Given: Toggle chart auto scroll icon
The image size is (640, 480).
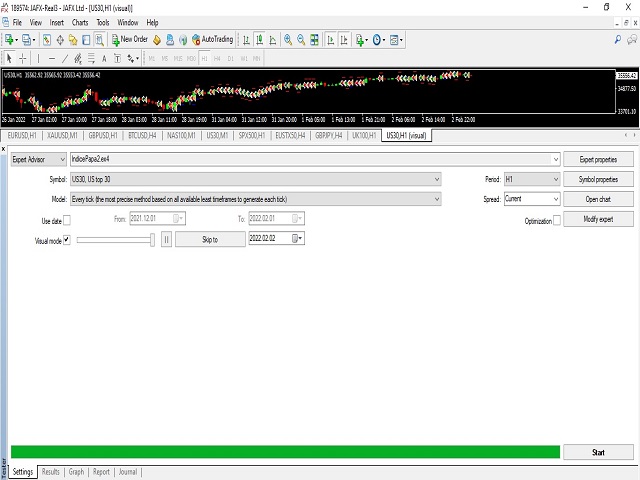Looking at the screenshot, I should (331, 40).
